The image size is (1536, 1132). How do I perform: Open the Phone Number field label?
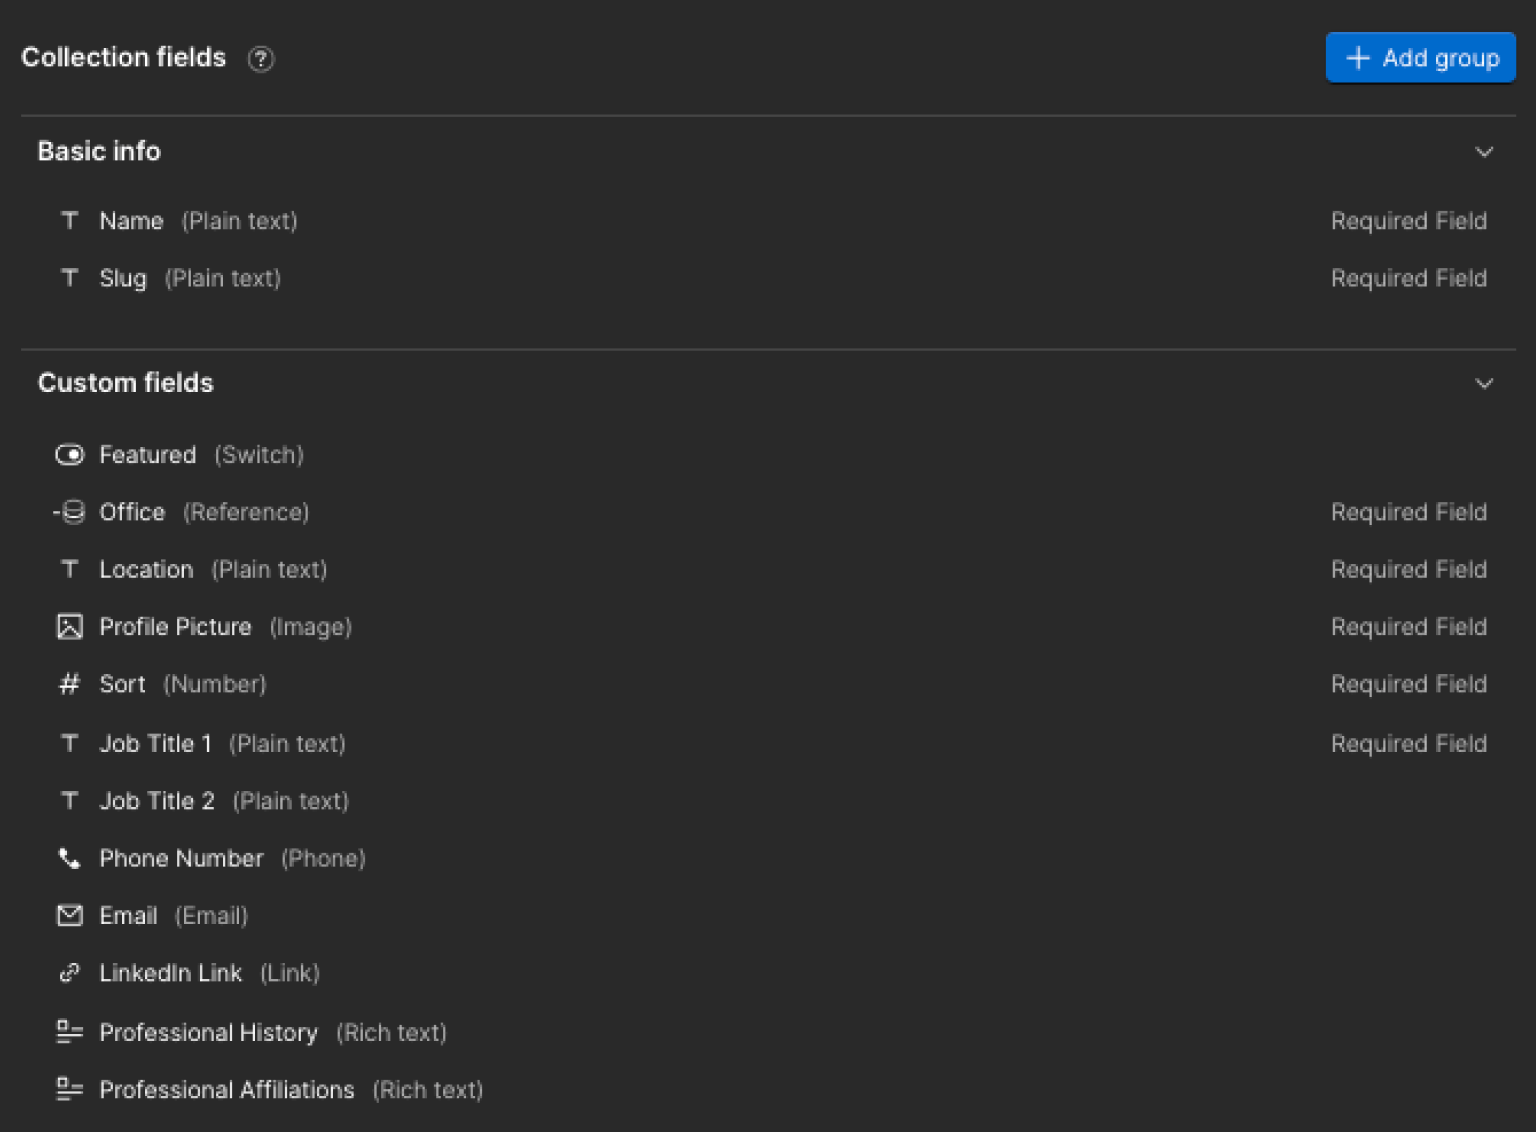(181, 858)
